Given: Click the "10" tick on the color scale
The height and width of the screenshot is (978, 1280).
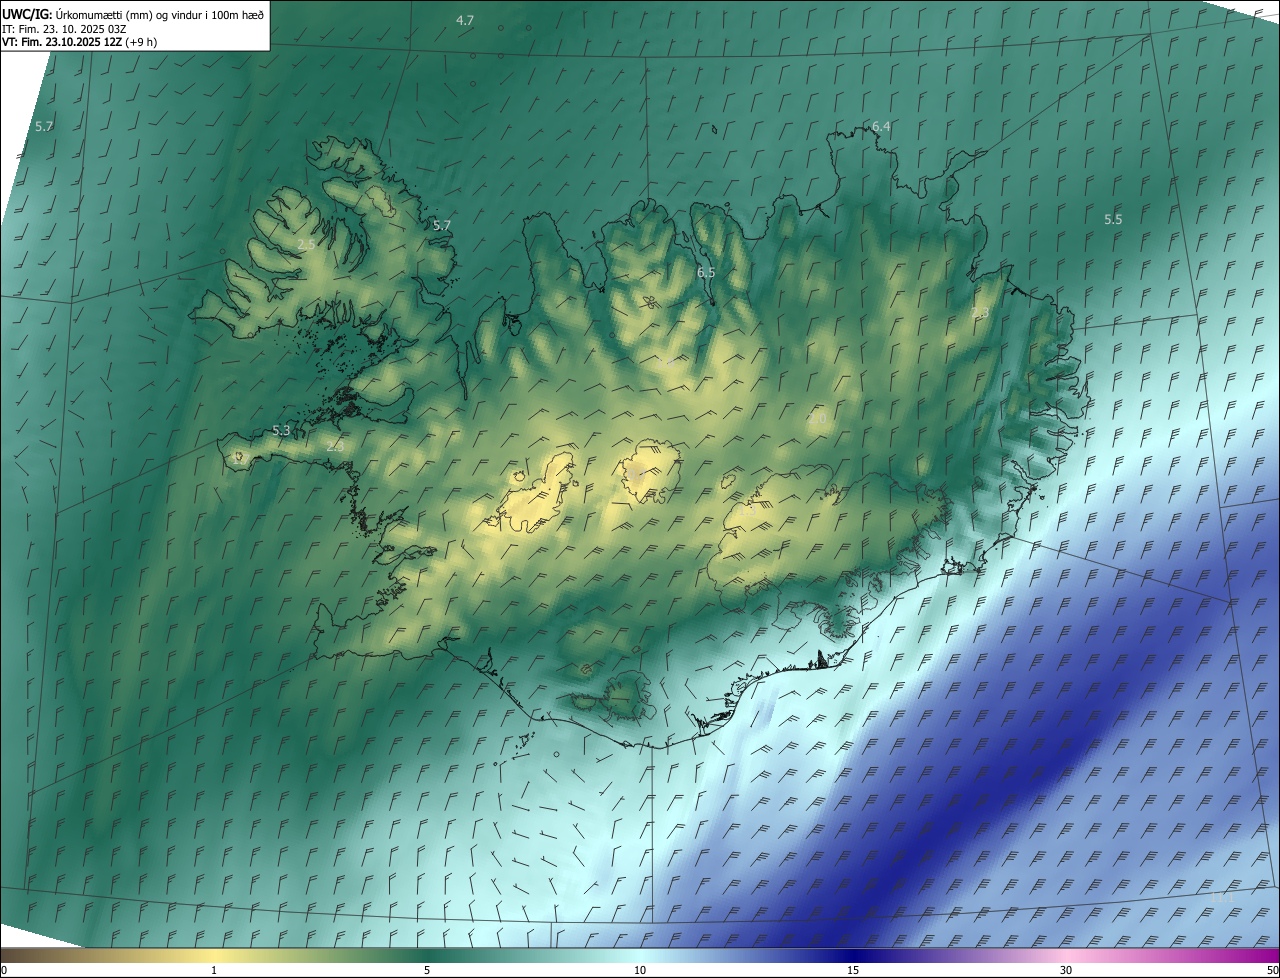Looking at the screenshot, I should coord(640,970).
